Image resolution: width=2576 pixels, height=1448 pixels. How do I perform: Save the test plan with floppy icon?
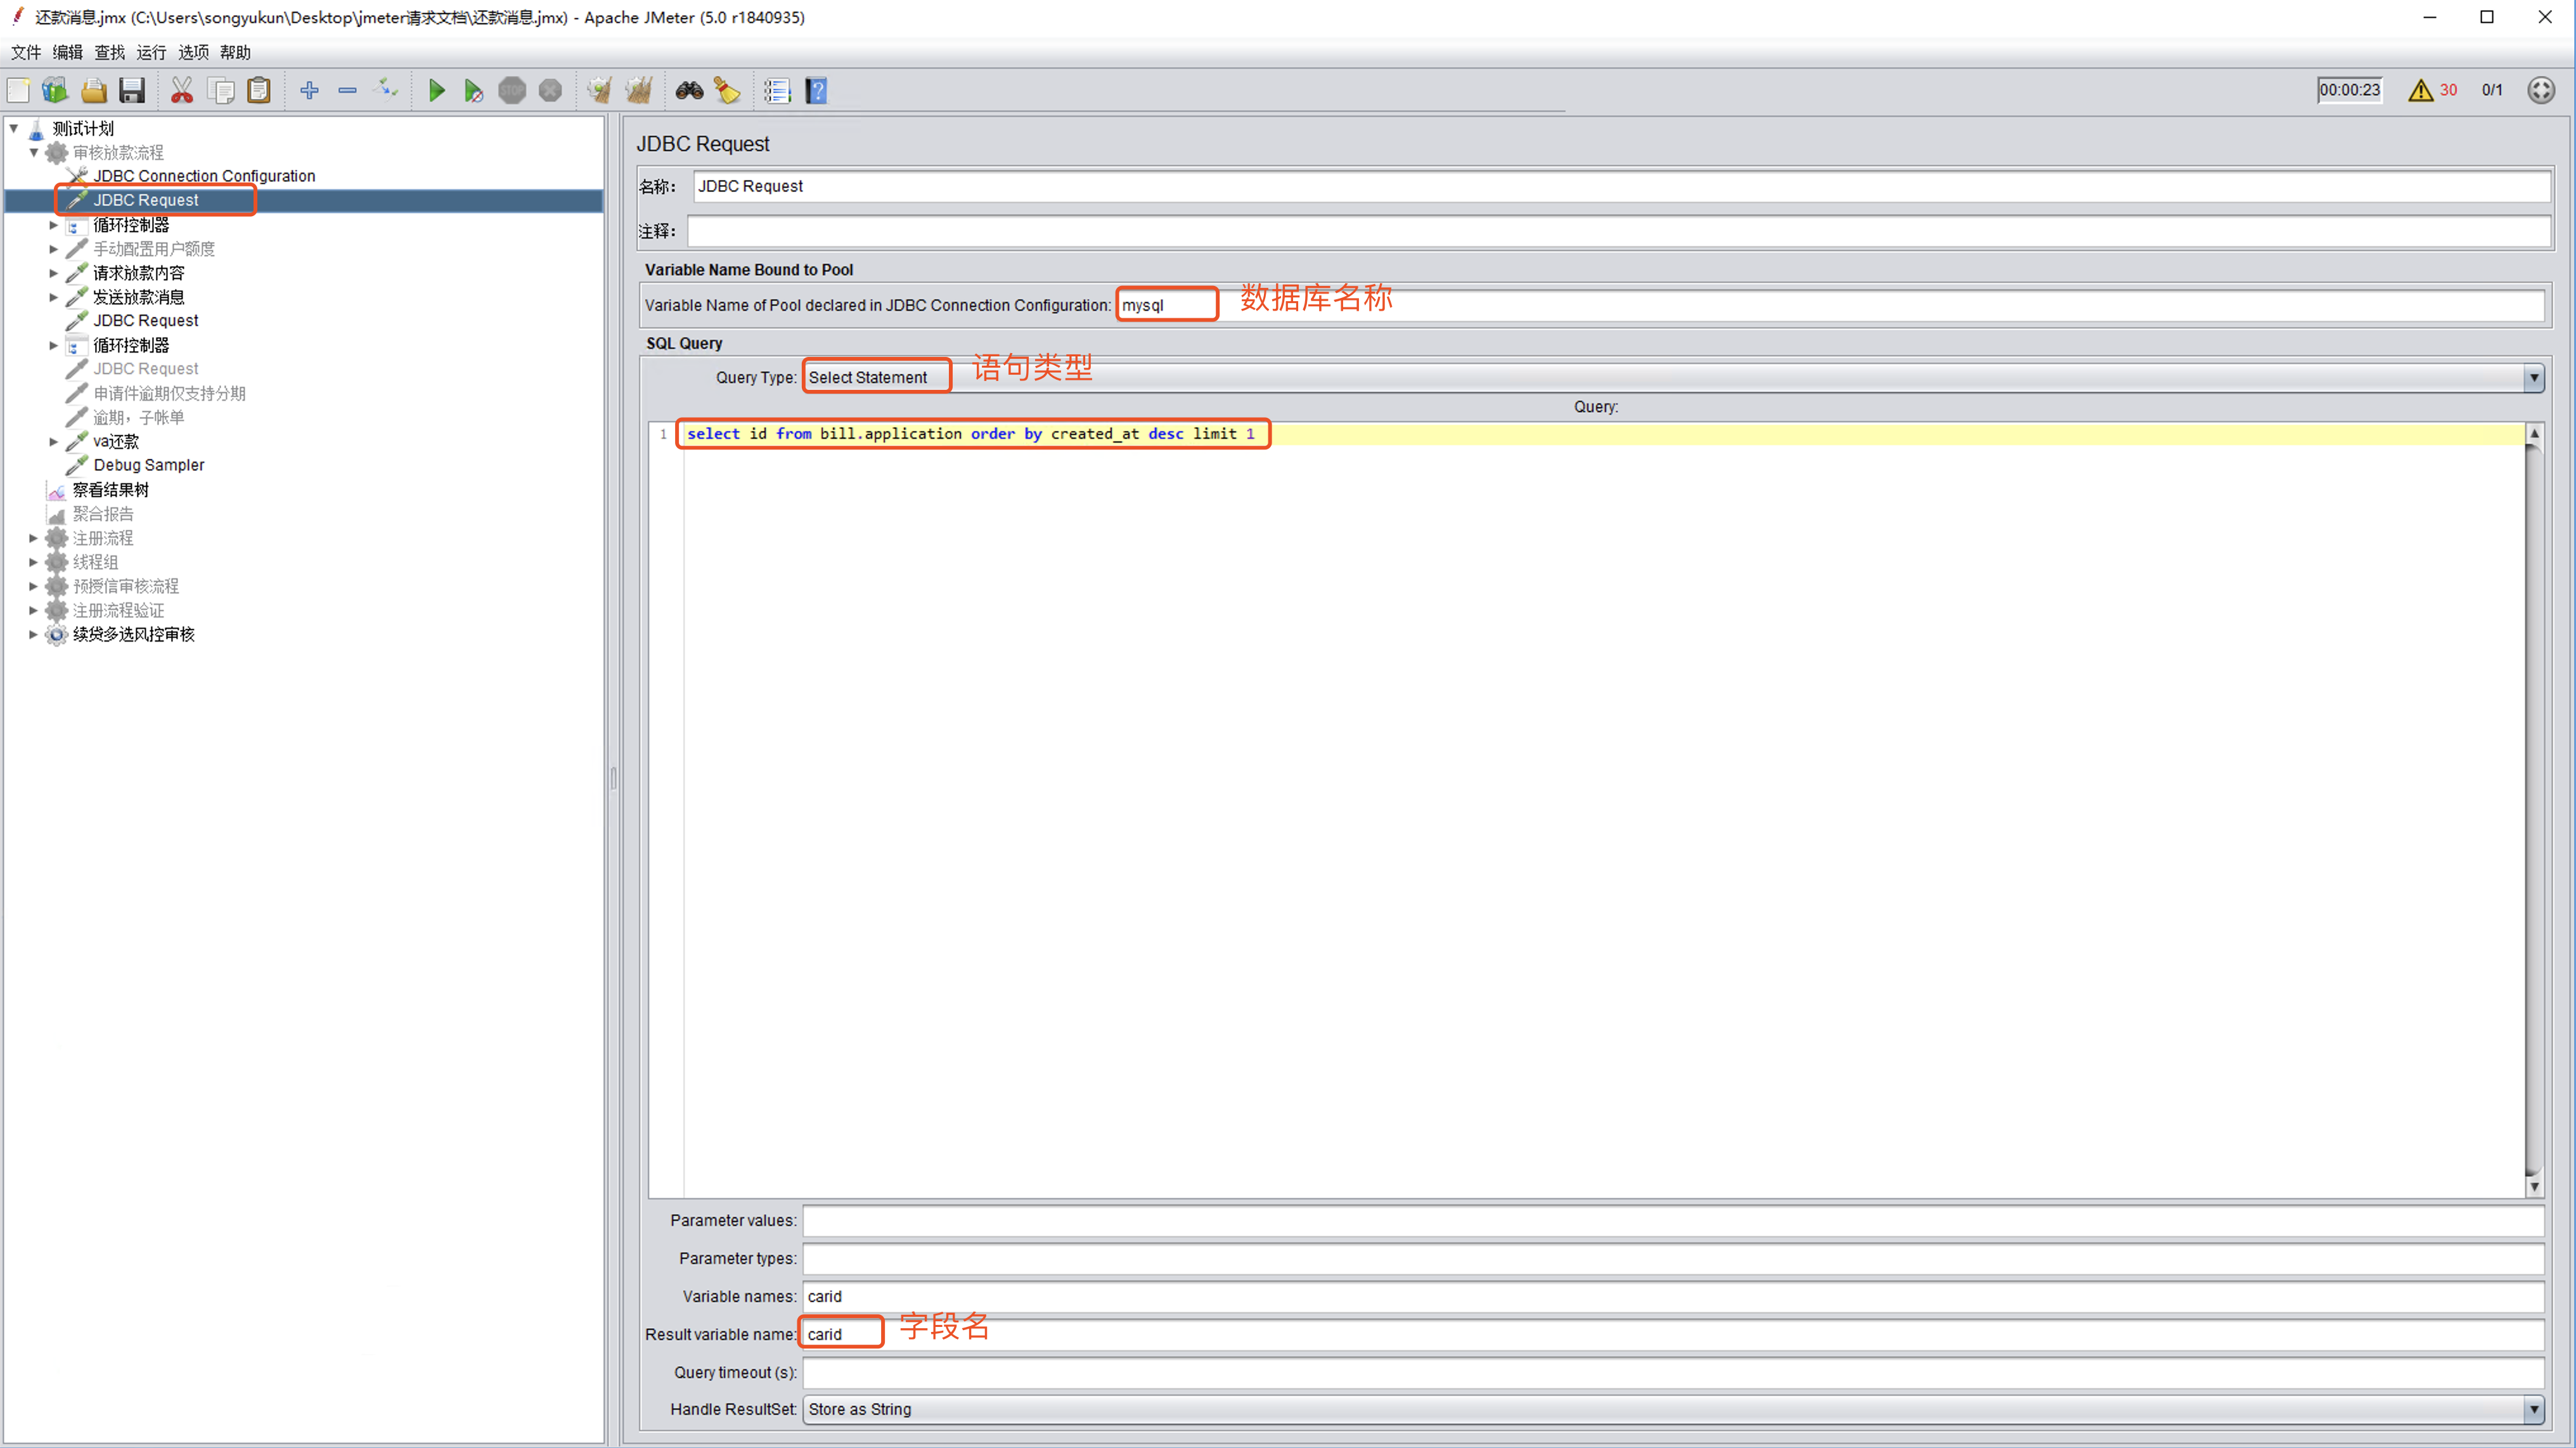pos(132,91)
